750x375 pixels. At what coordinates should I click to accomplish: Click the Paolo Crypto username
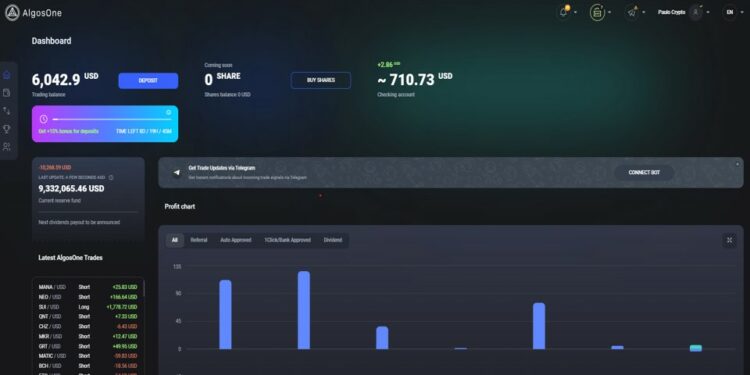coord(672,12)
